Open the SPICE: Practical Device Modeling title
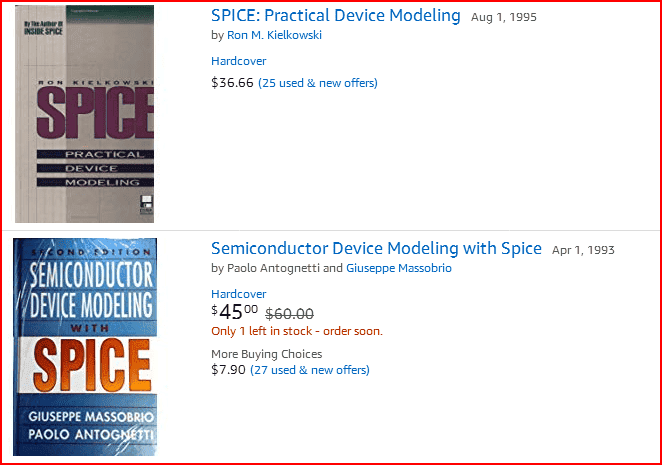The image size is (662, 465). tap(335, 16)
